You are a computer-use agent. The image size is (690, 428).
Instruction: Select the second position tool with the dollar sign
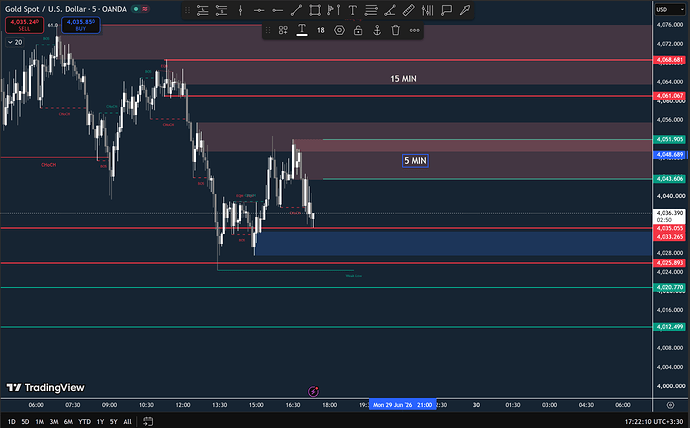[221, 10]
